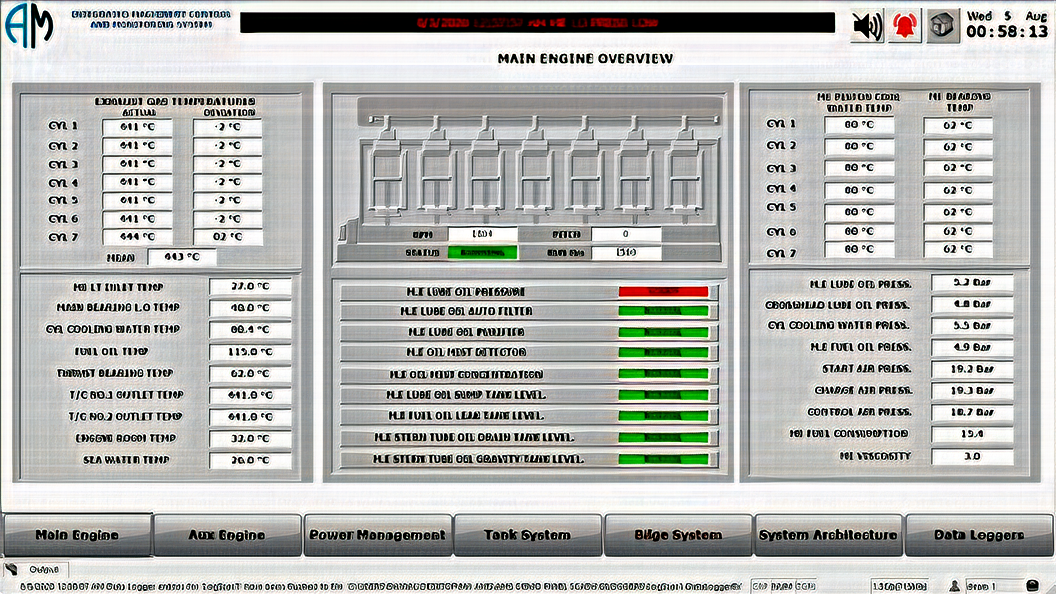The width and height of the screenshot is (1056, 594).
Task: Click the black alarm message banner at top
Action: [x=537, y=22]
